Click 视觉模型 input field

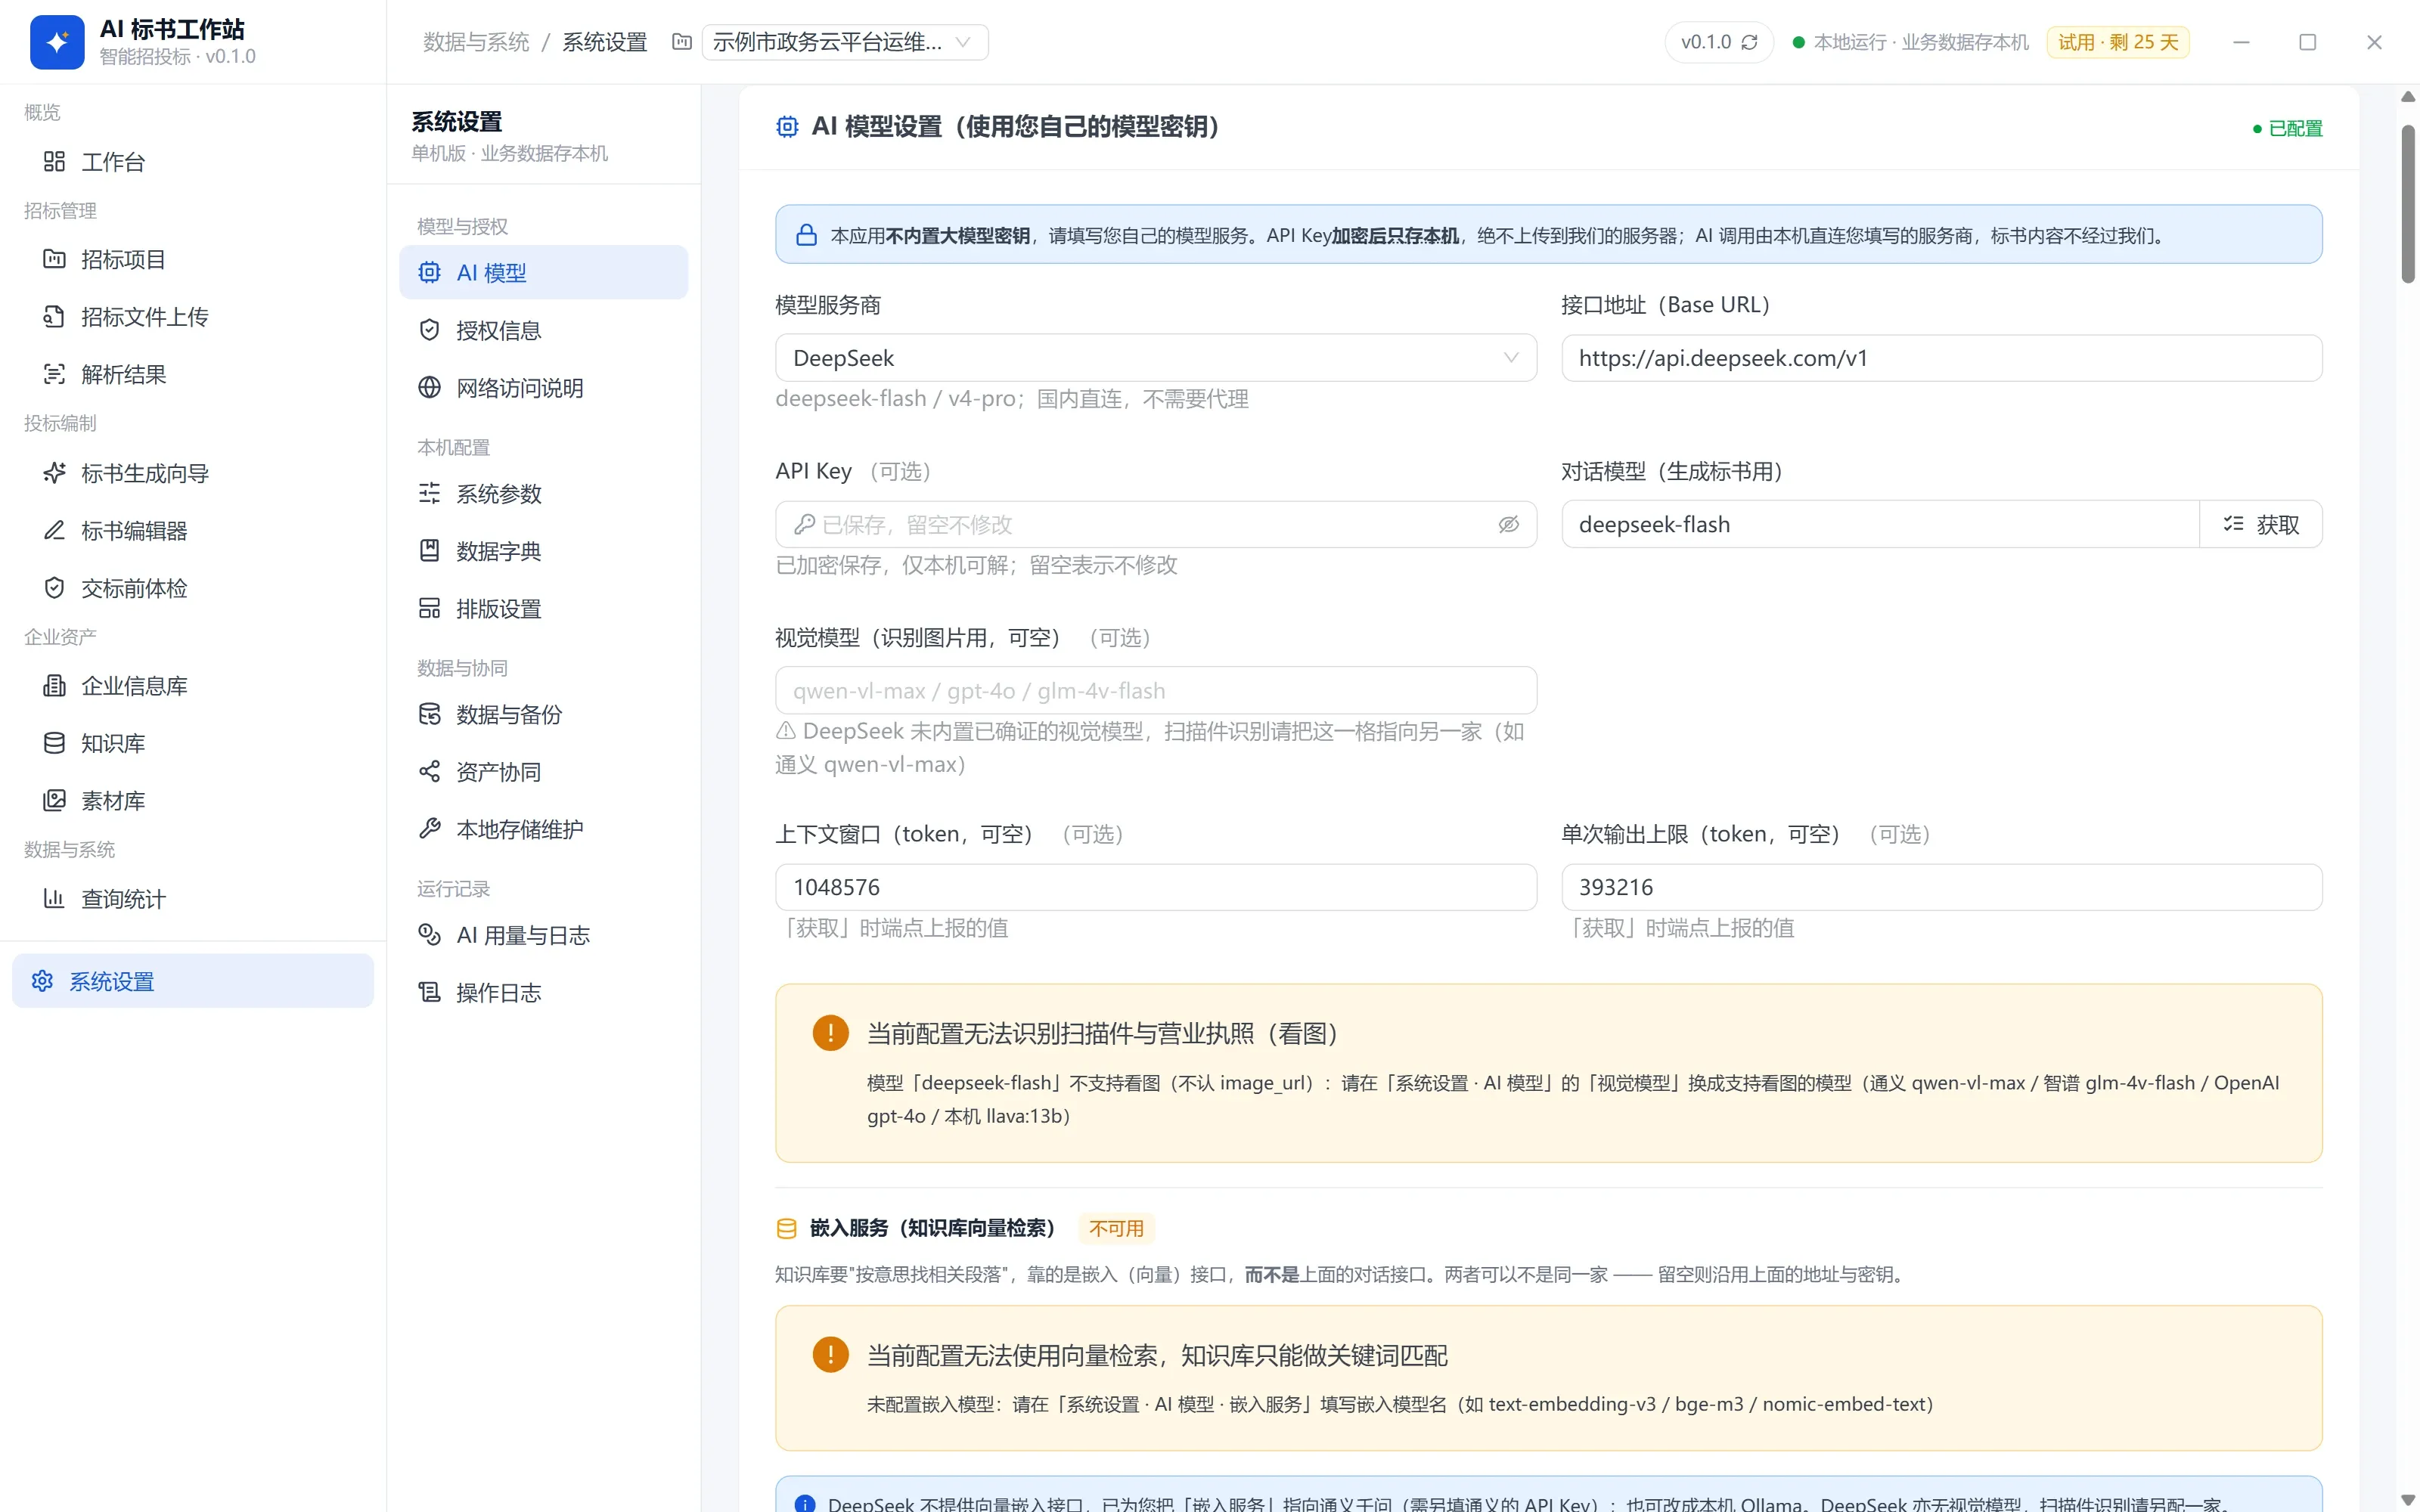1155,691
